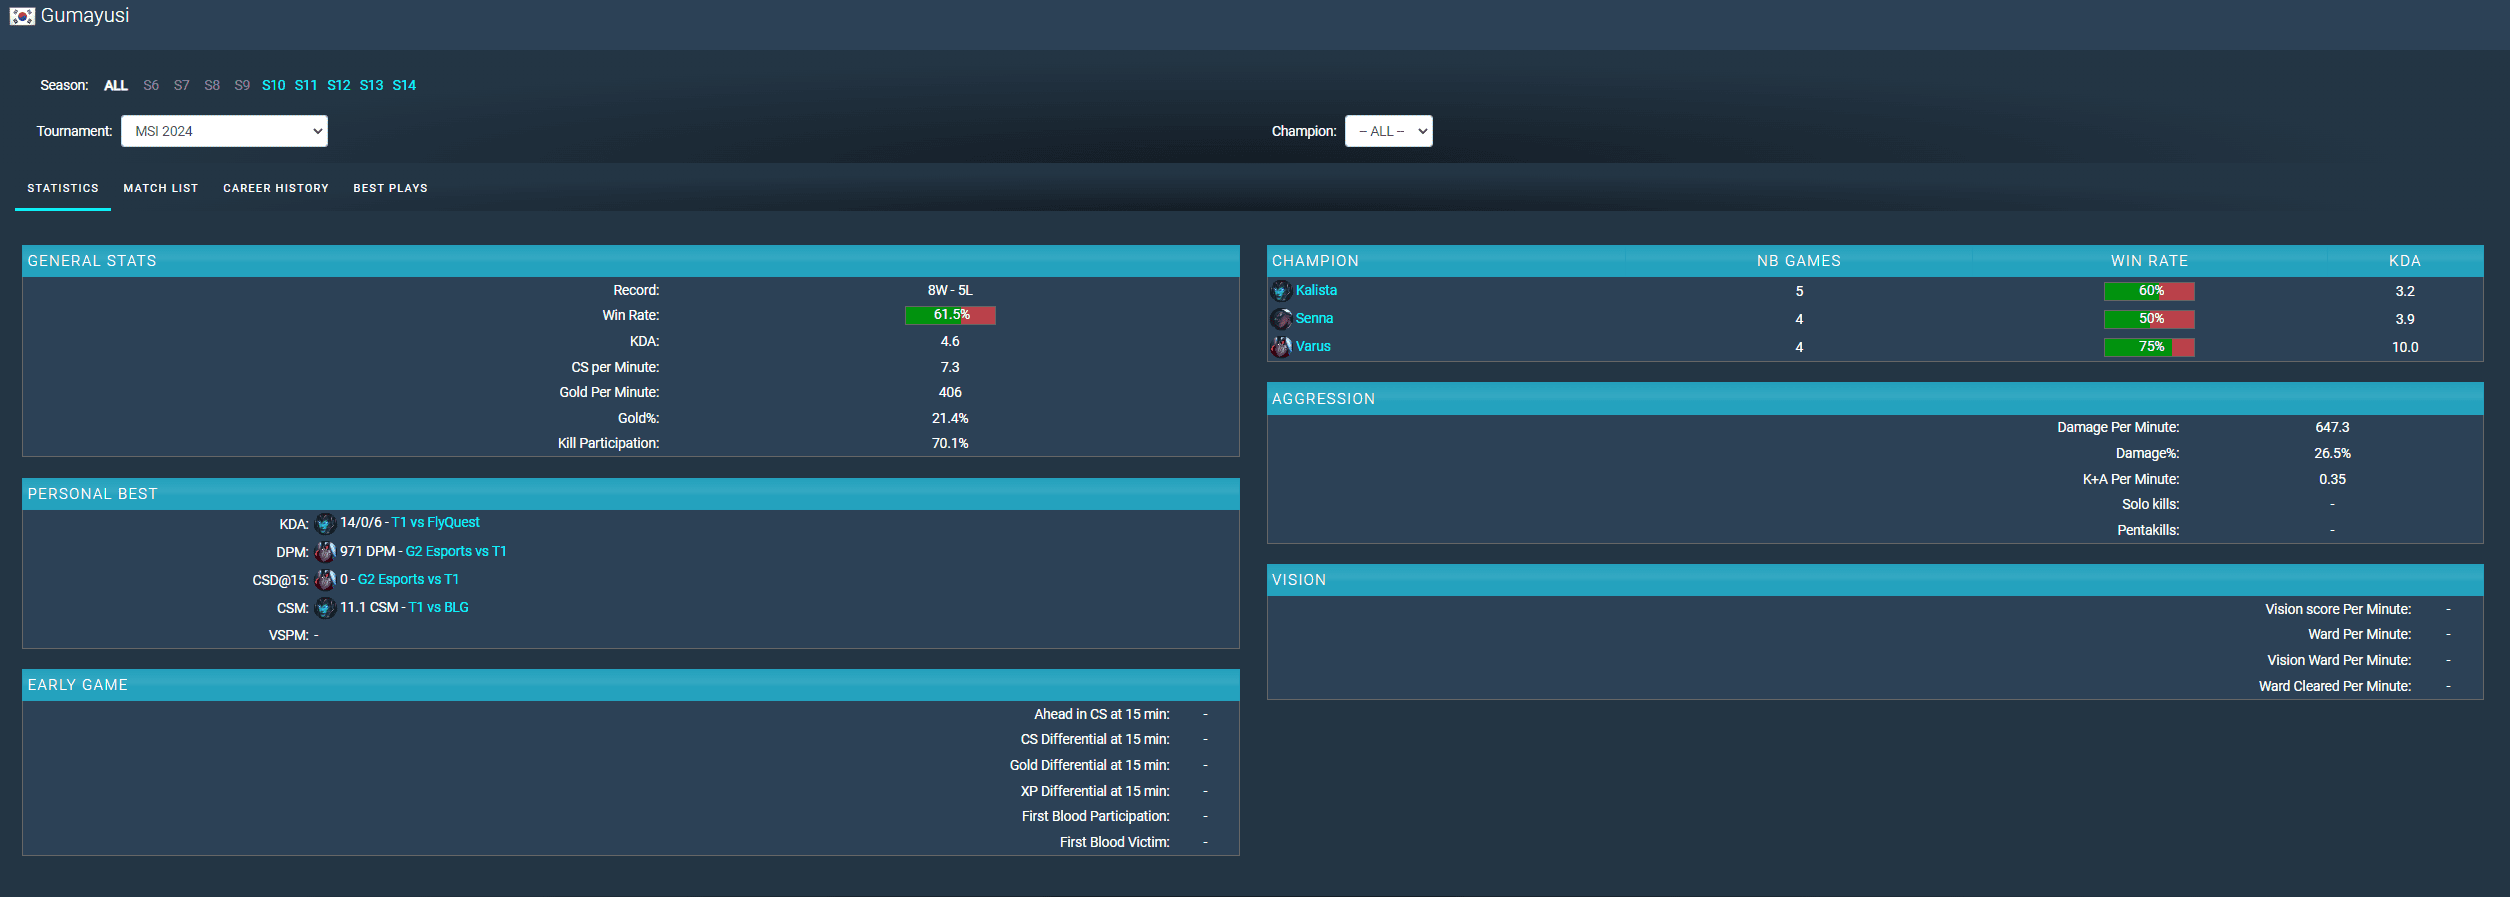Click champion icon beside CSD@15 record
The height and width of the screenshot is (897, 2510).
325,579
